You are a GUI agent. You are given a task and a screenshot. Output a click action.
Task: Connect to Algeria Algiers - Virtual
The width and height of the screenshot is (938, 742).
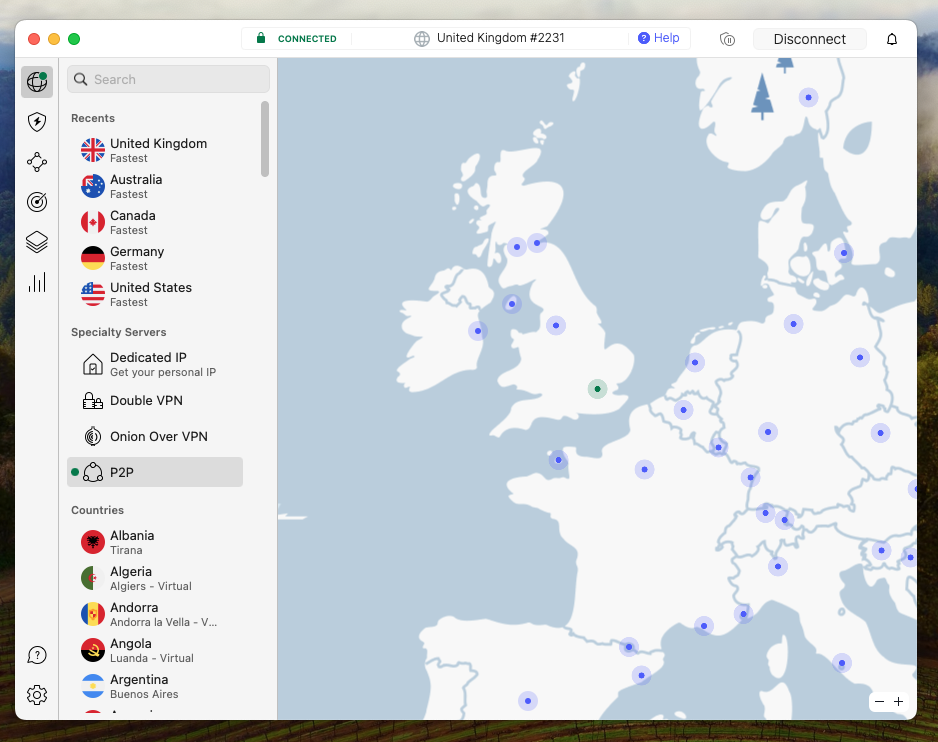155,578
